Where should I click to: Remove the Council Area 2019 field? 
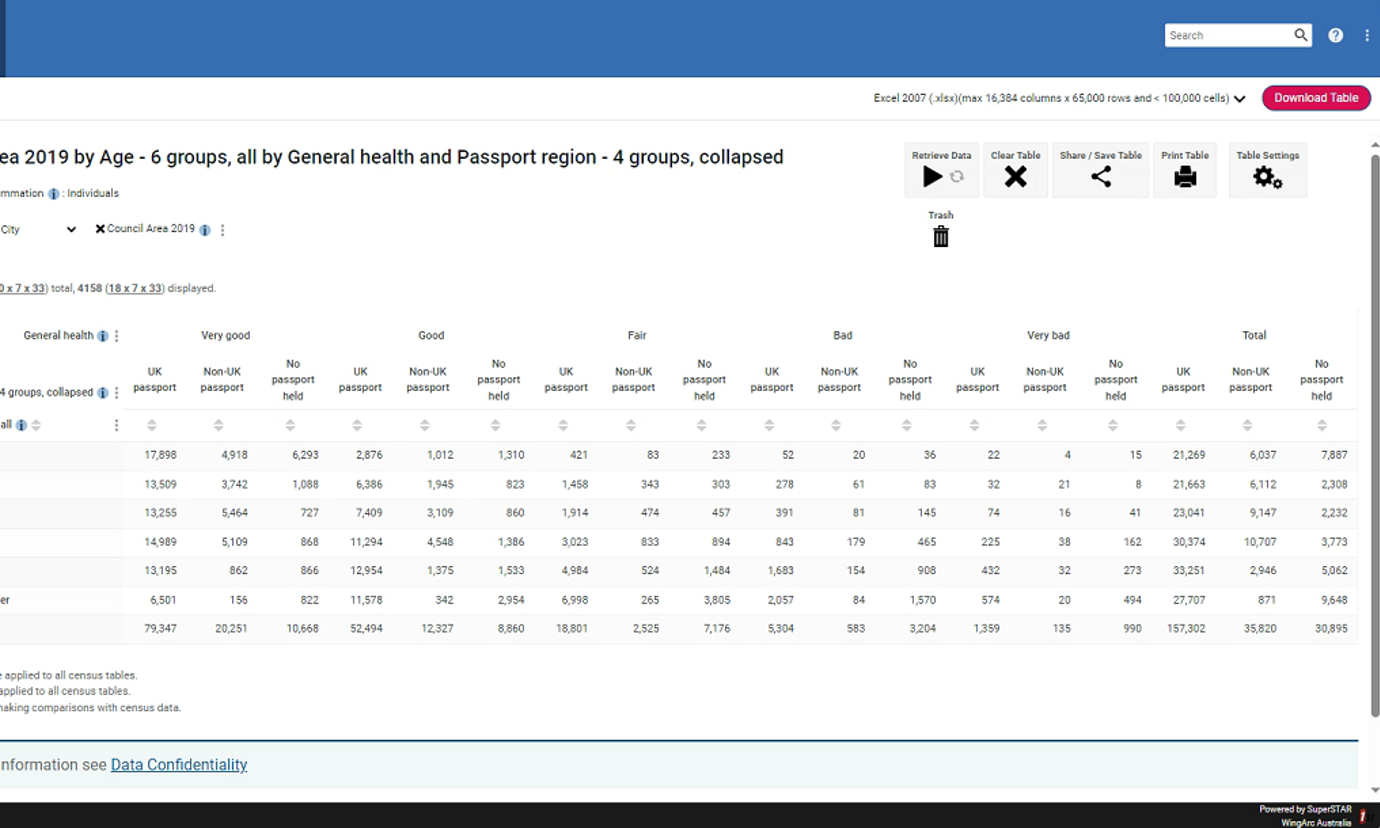(x=100, y=229)
